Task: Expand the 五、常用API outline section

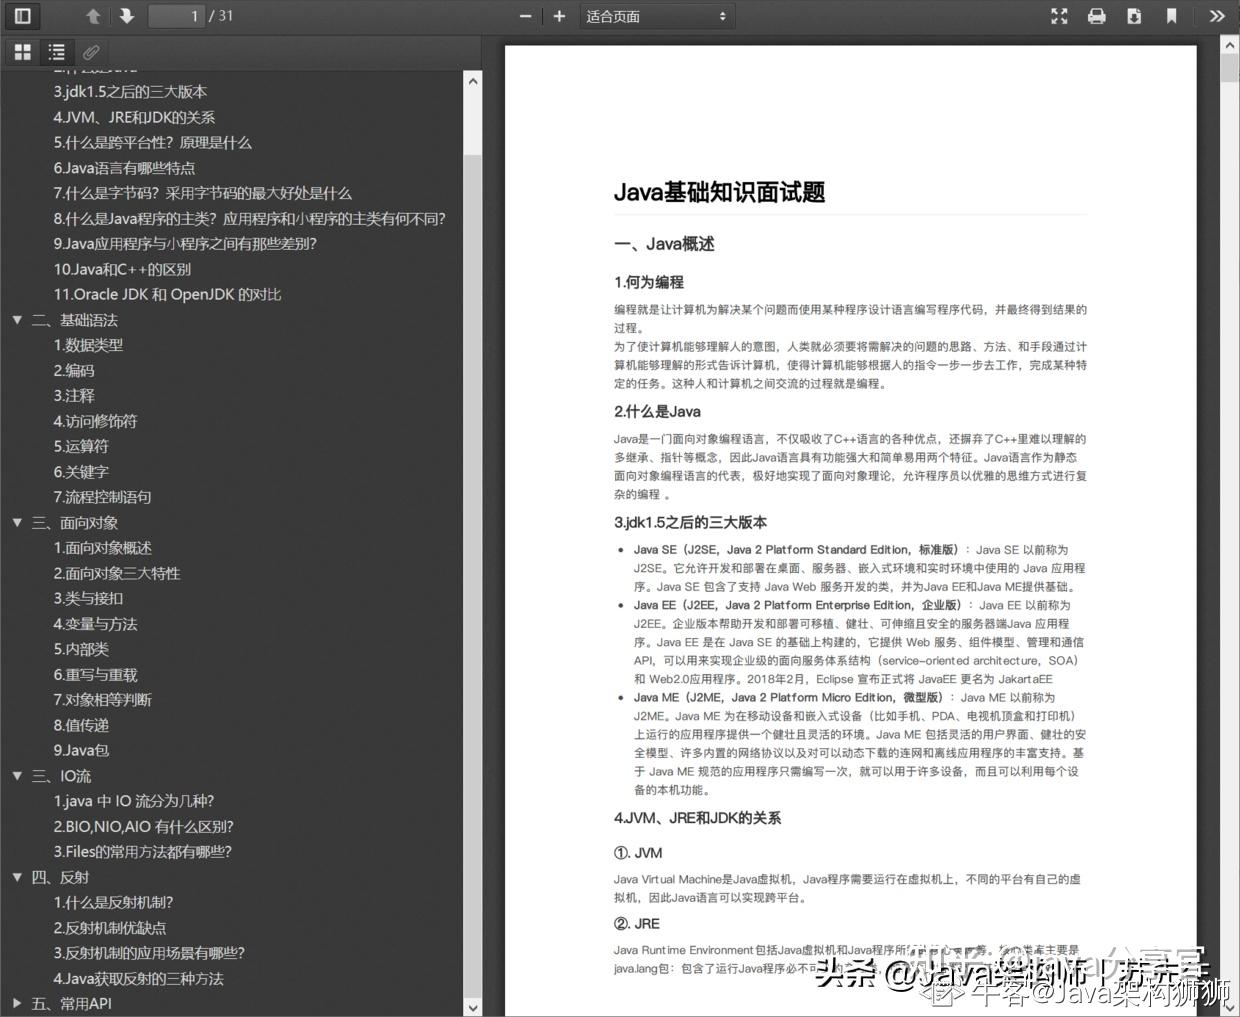Action: click(17, 1002)
